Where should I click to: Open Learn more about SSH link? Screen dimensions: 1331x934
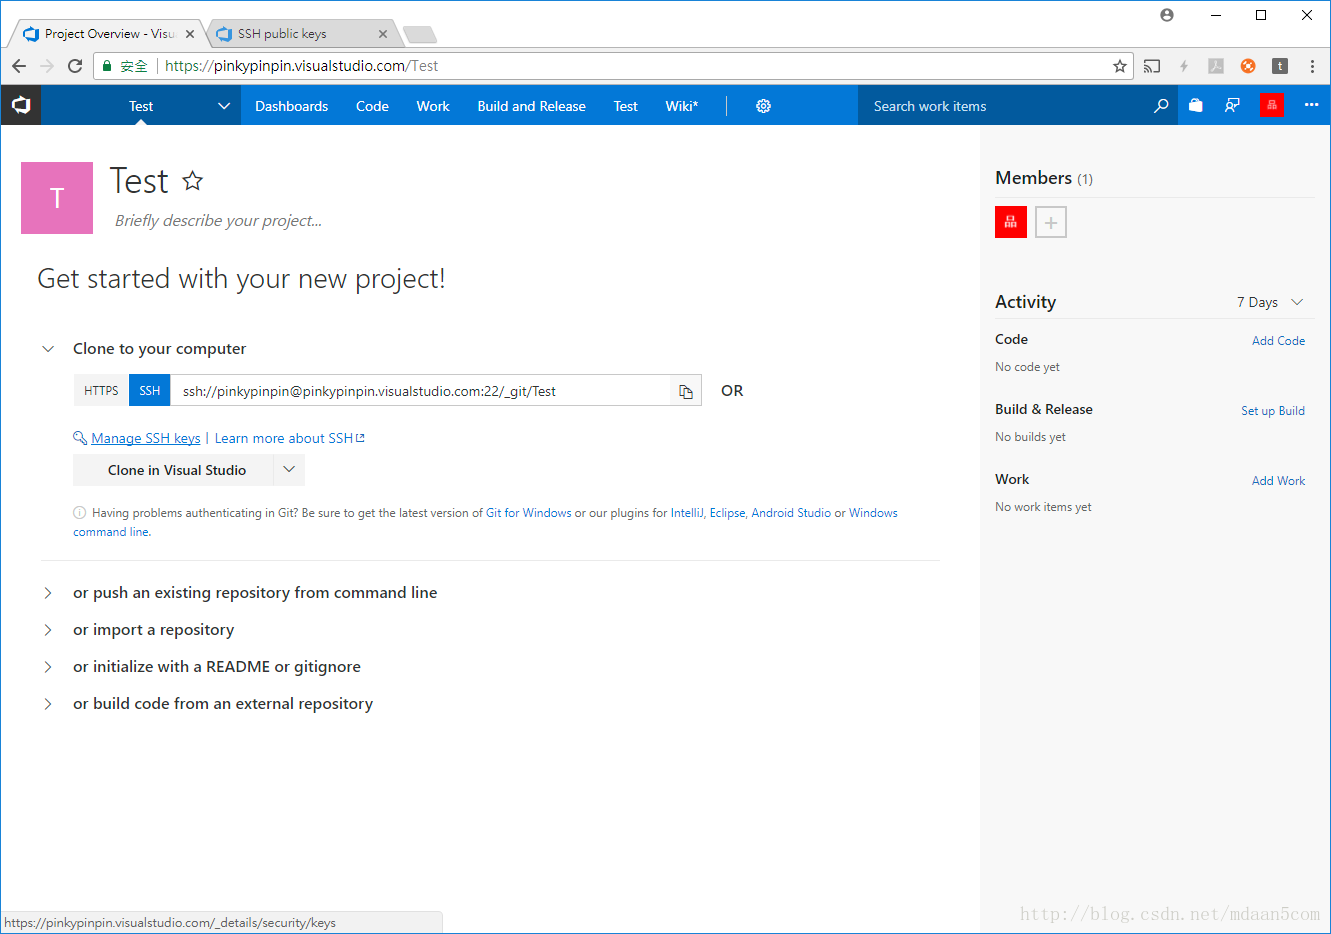pyautogui.click(x=290, y=438)
